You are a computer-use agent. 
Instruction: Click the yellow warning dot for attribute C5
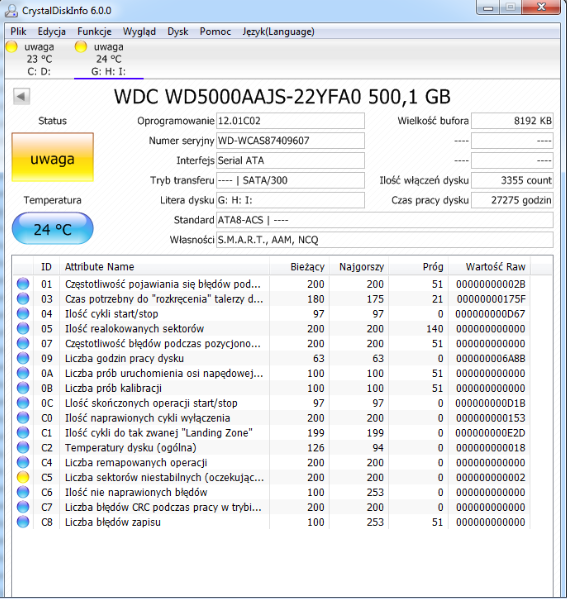point(23,478)
